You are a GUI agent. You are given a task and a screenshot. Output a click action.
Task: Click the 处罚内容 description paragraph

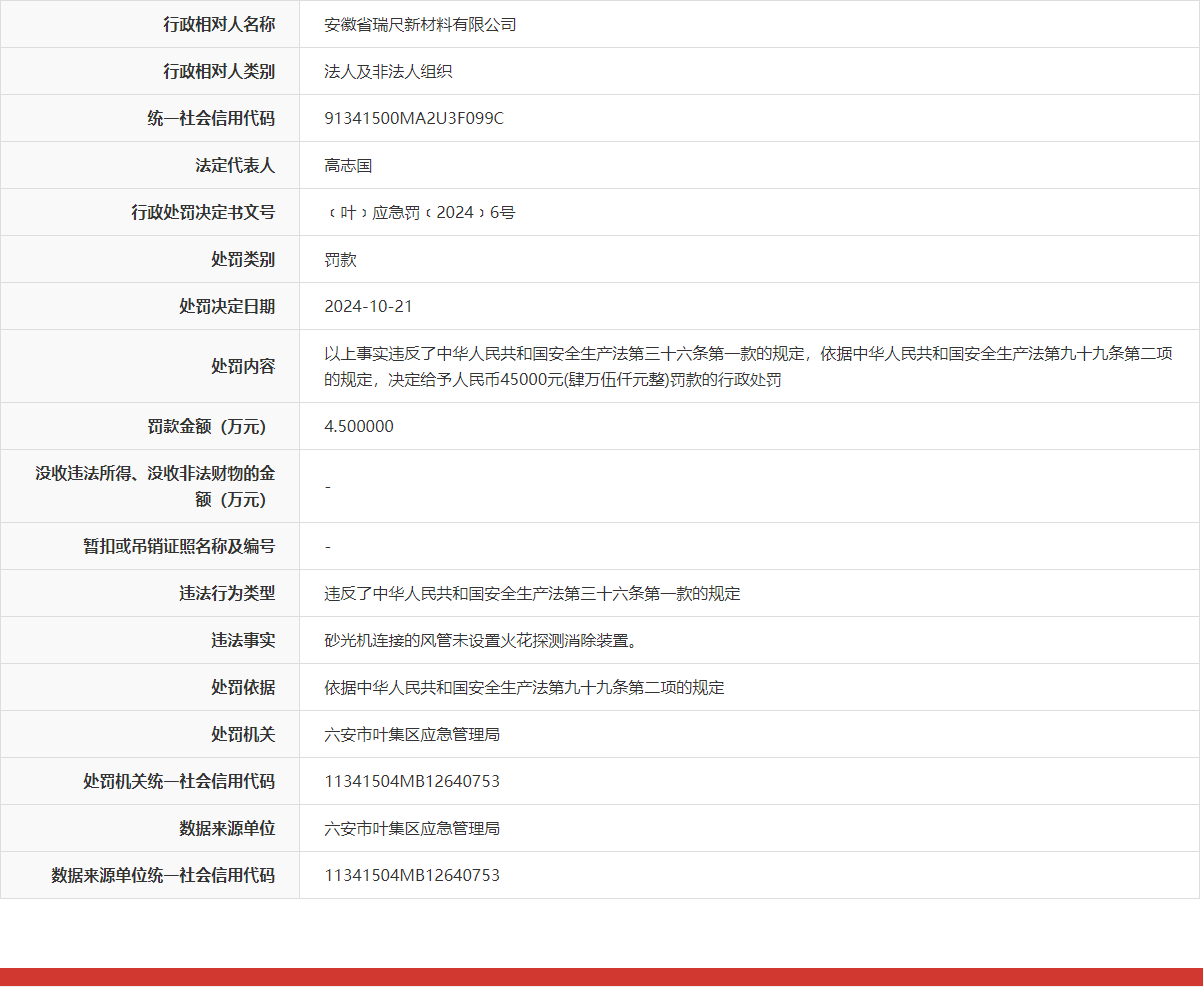click(x=748, y=366)
